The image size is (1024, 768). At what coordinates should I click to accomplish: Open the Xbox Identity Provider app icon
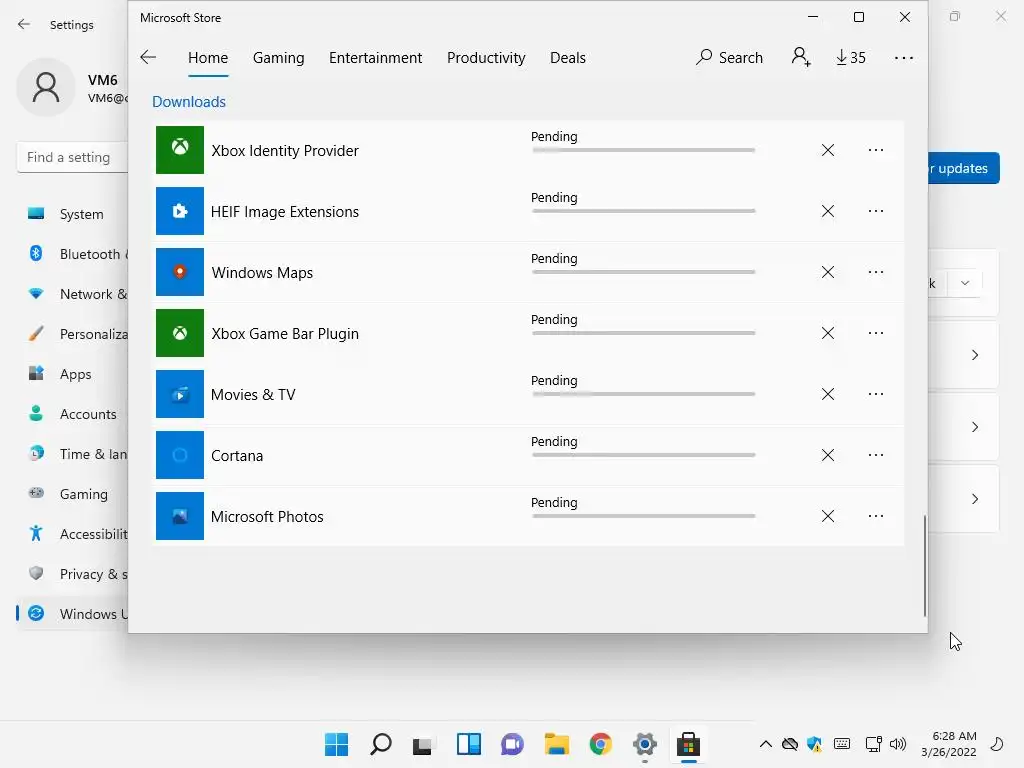(180, 150)
